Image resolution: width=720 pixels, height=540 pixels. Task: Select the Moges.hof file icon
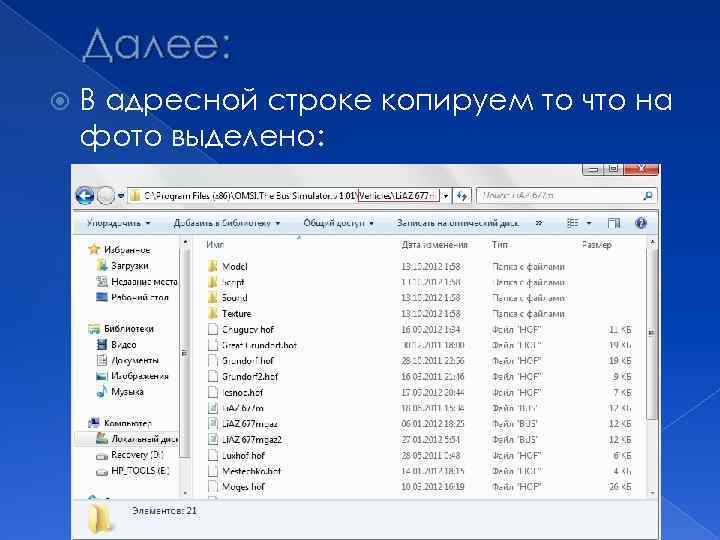coord(213,486)
